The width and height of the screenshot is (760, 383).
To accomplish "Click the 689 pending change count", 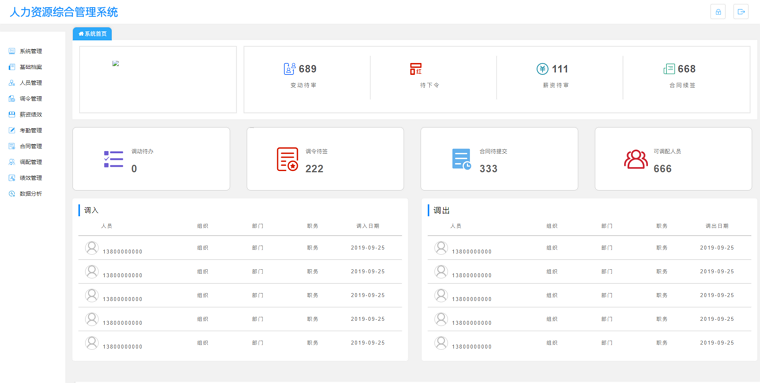I will click(307, 69).
